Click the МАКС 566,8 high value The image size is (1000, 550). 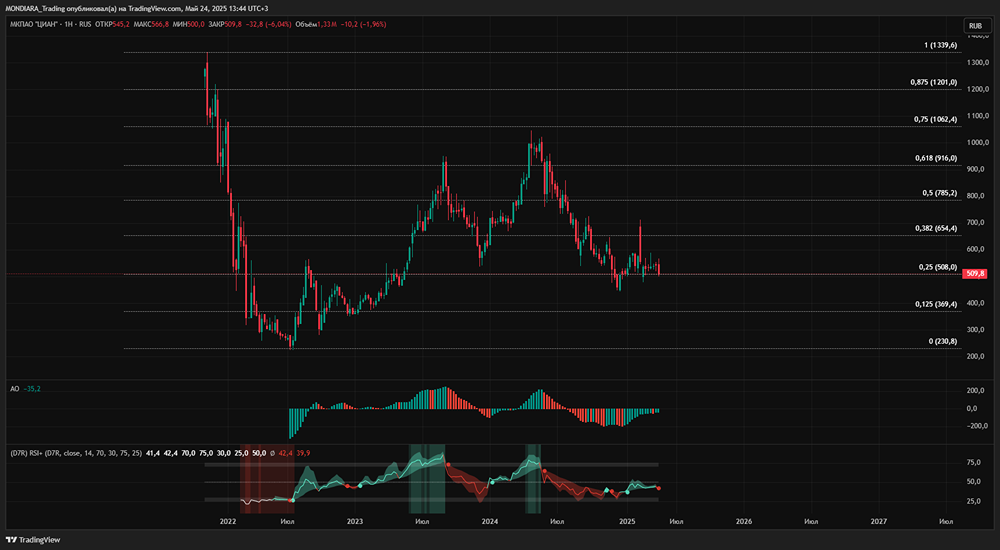[x=151, y=24]
